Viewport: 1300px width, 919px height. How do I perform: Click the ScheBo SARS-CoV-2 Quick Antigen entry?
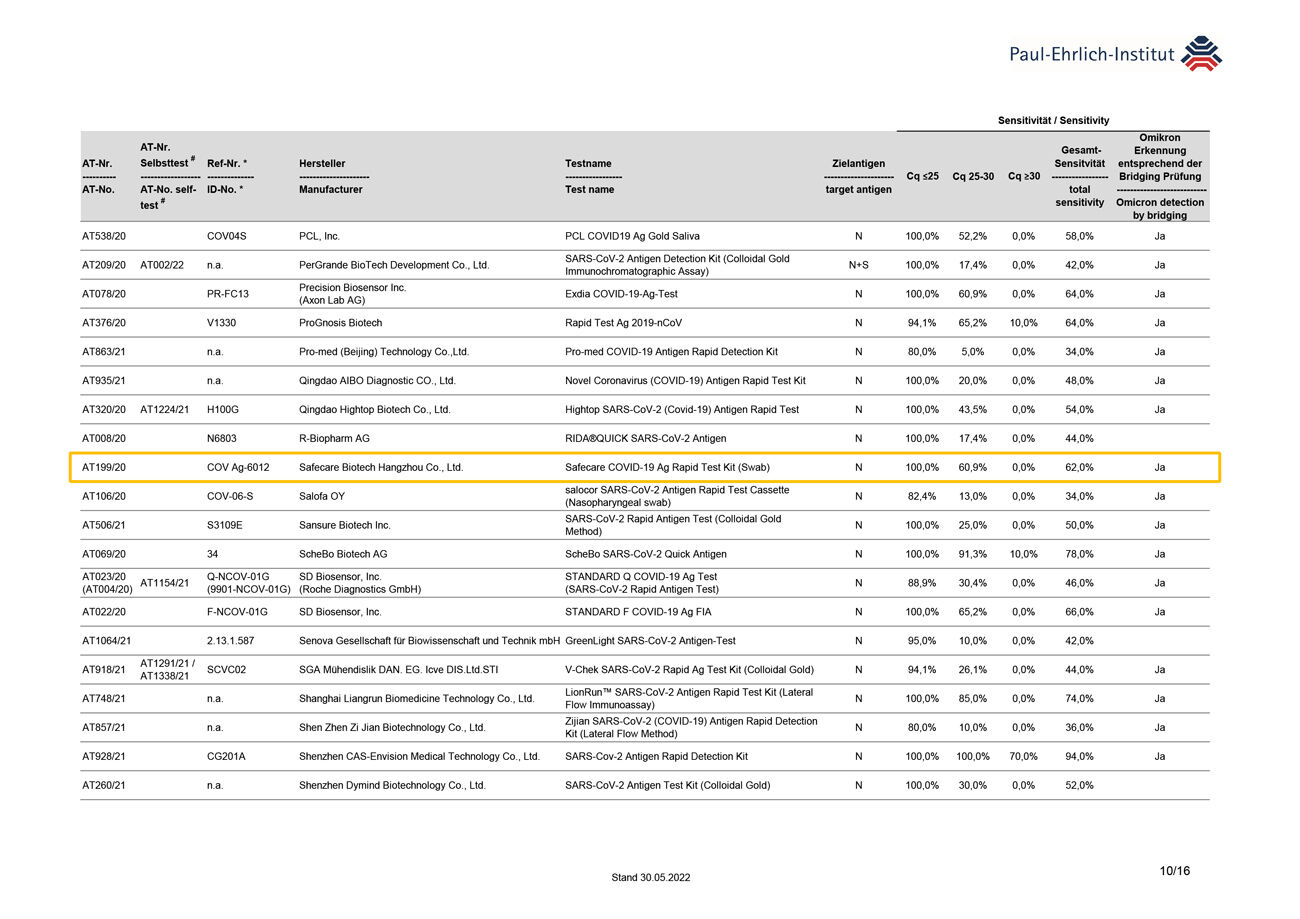[645, 554]
